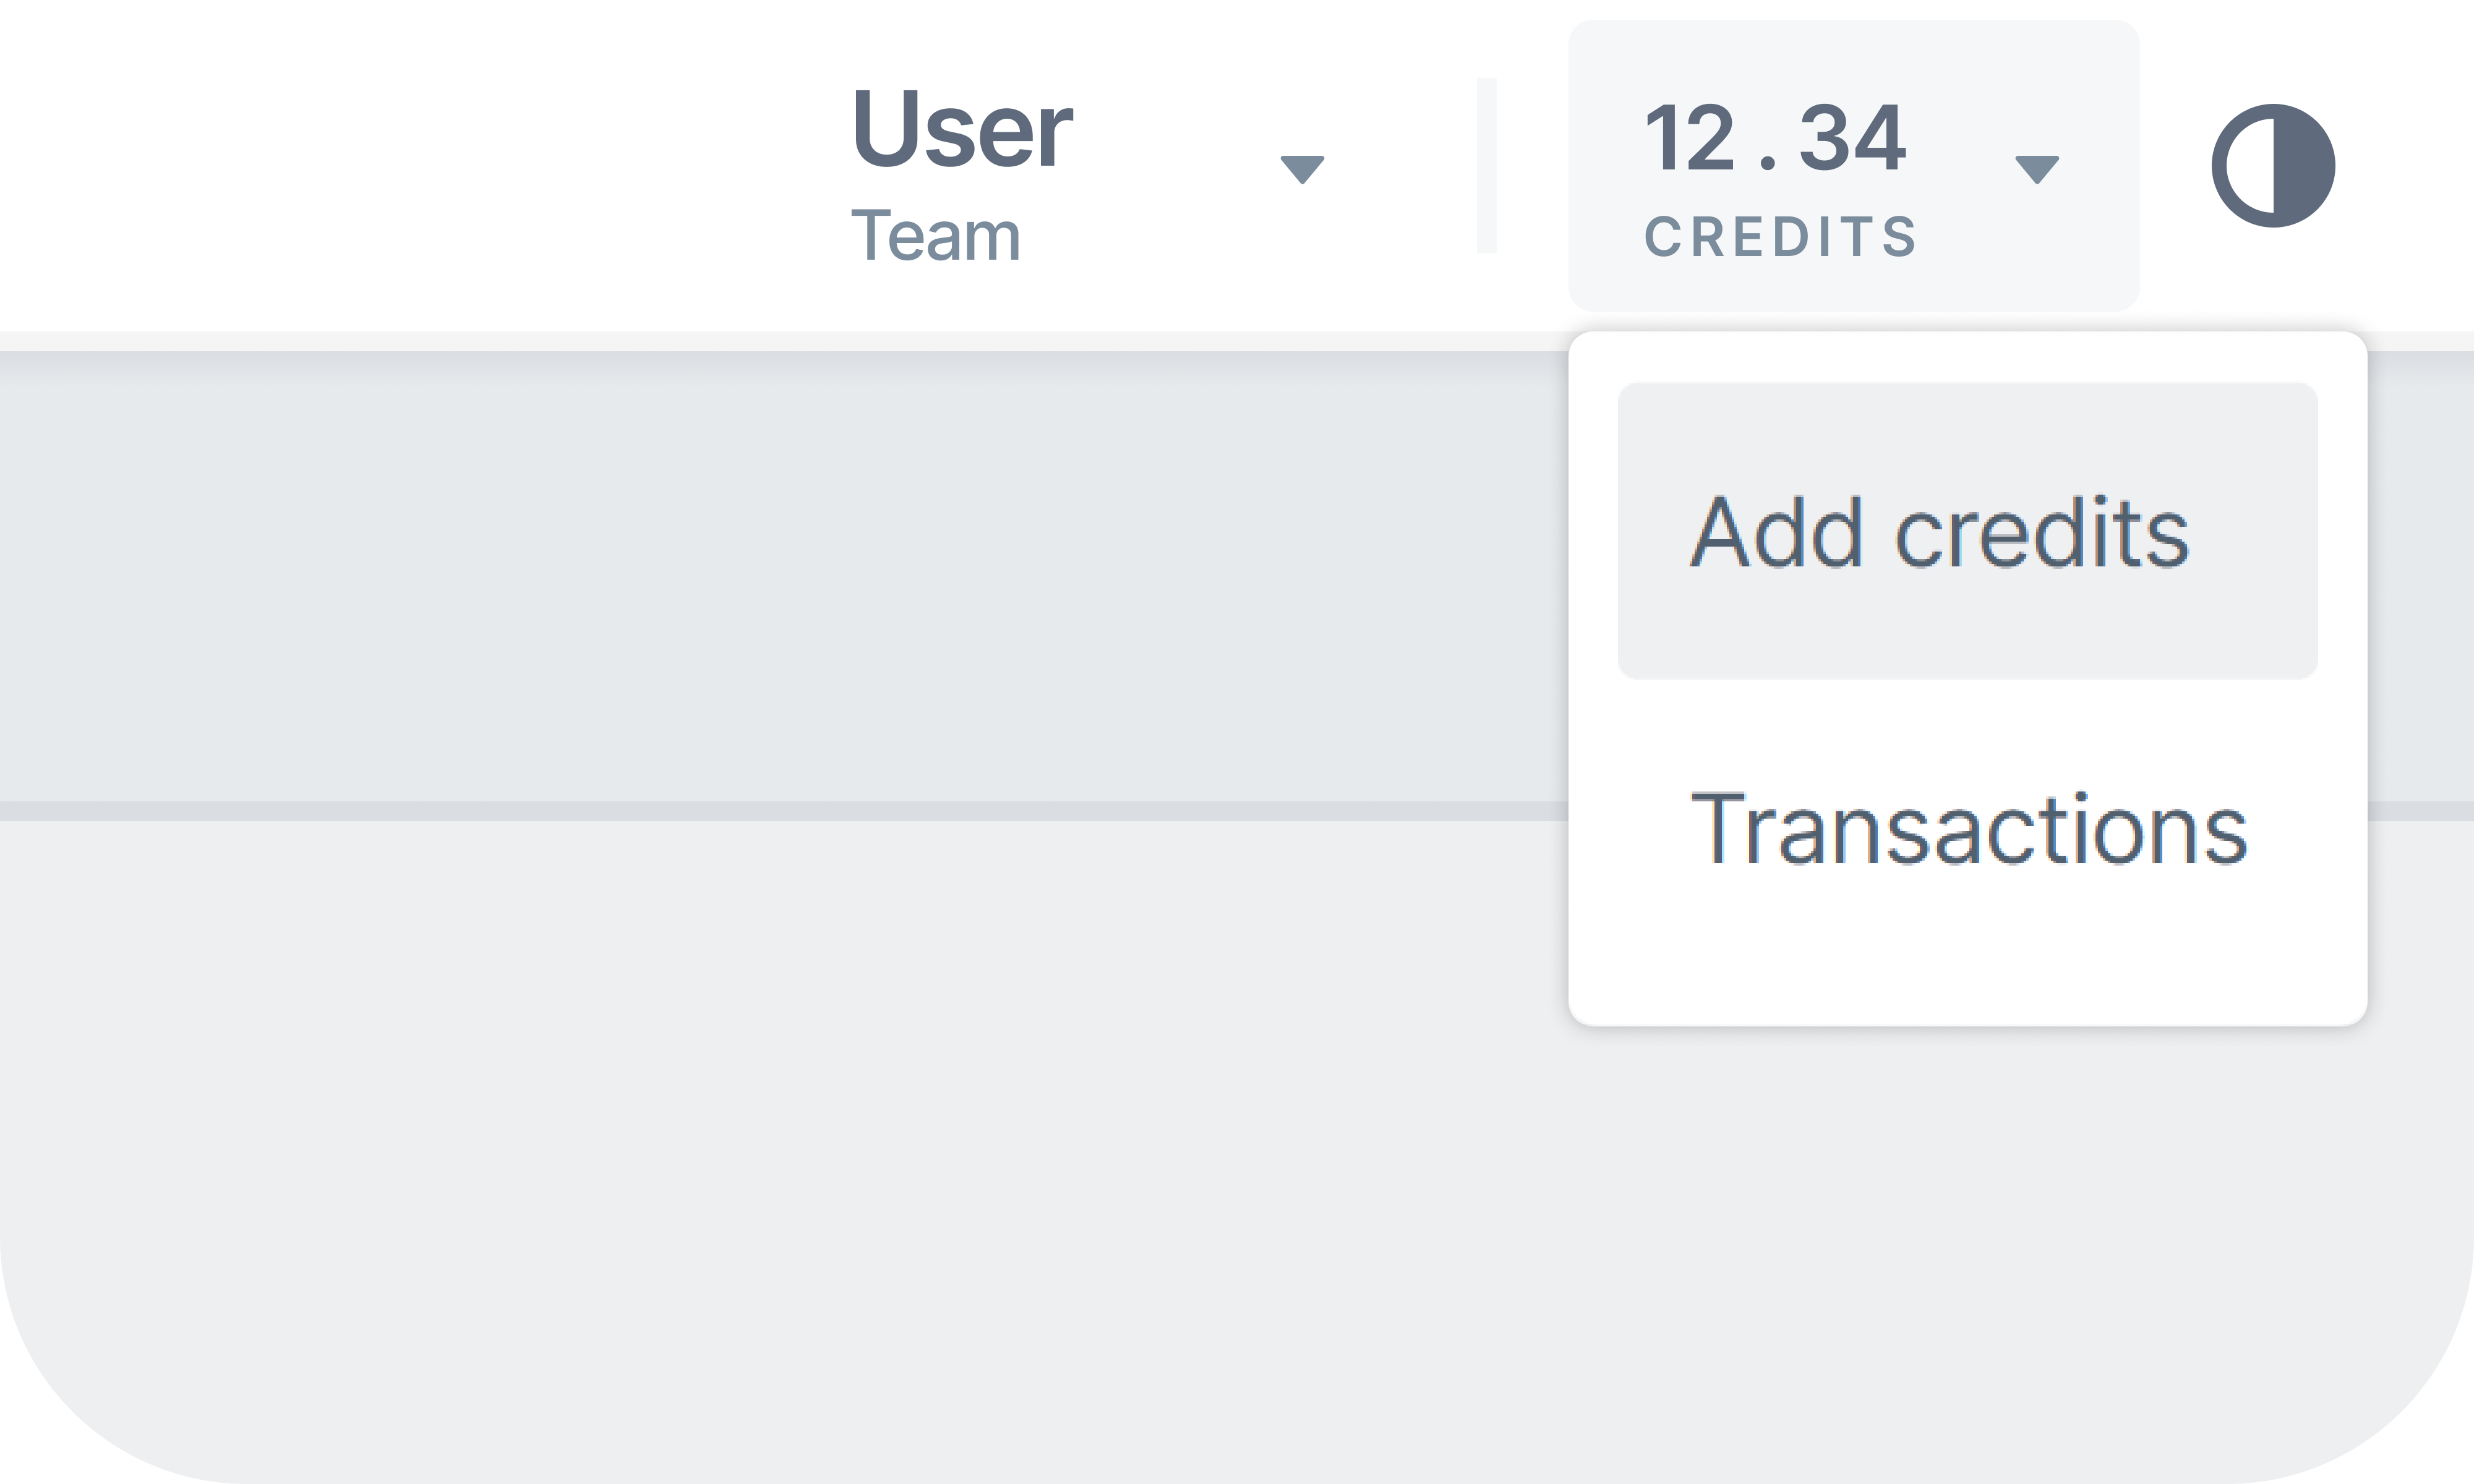Click the small triangle beside 12.34
This screenshot has width=2474, height=1484.
pos(2037,169)
